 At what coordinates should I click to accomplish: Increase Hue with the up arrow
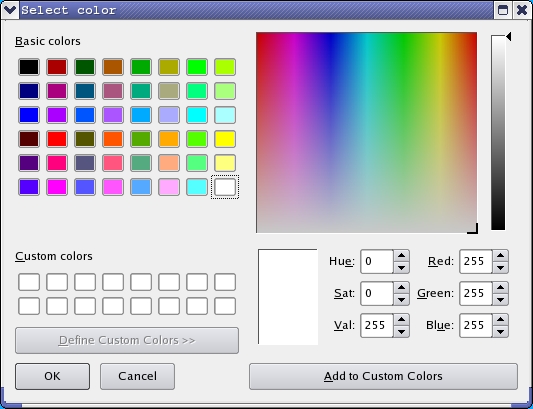(x=401, y=256)
